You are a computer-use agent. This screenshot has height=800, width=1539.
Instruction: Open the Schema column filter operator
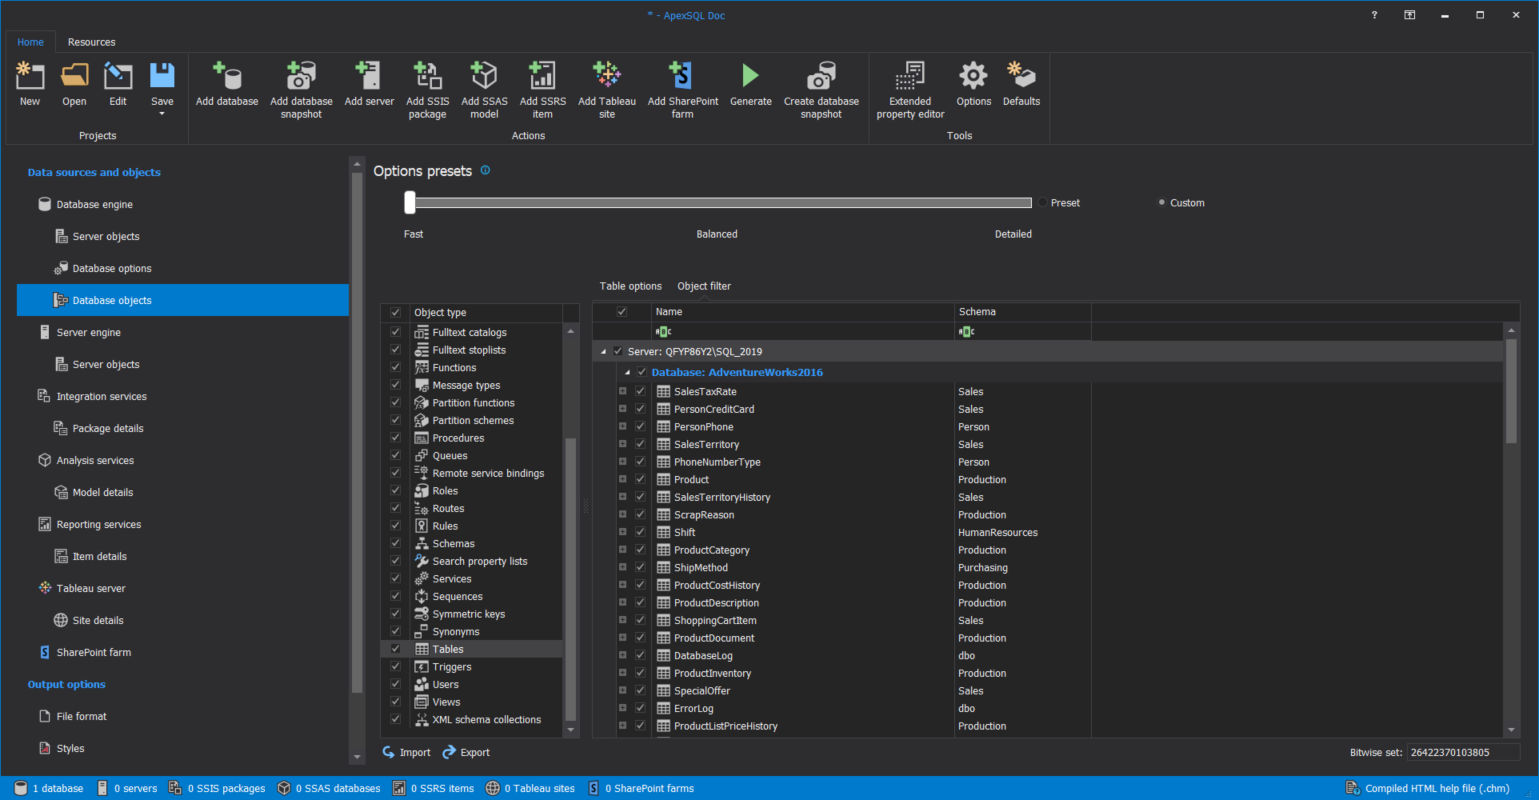point(966,331)
